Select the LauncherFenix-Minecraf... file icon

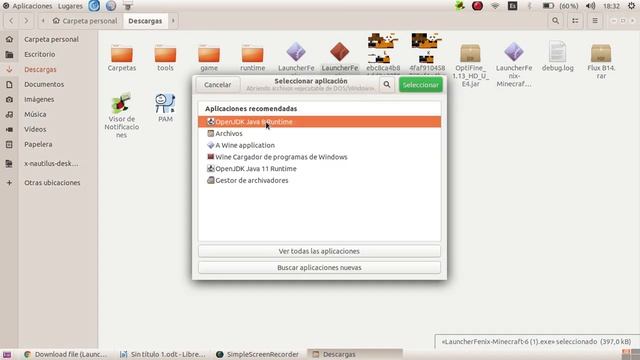(514, 52)
